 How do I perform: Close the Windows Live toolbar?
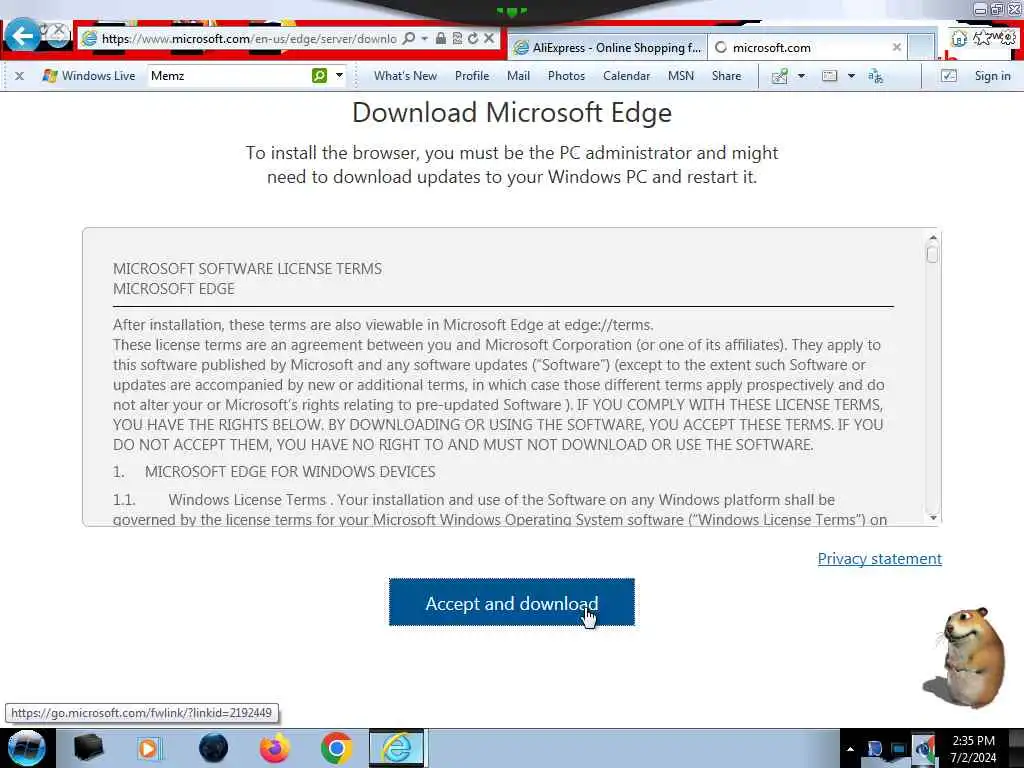pyautogui.click(x=20, y=76)
